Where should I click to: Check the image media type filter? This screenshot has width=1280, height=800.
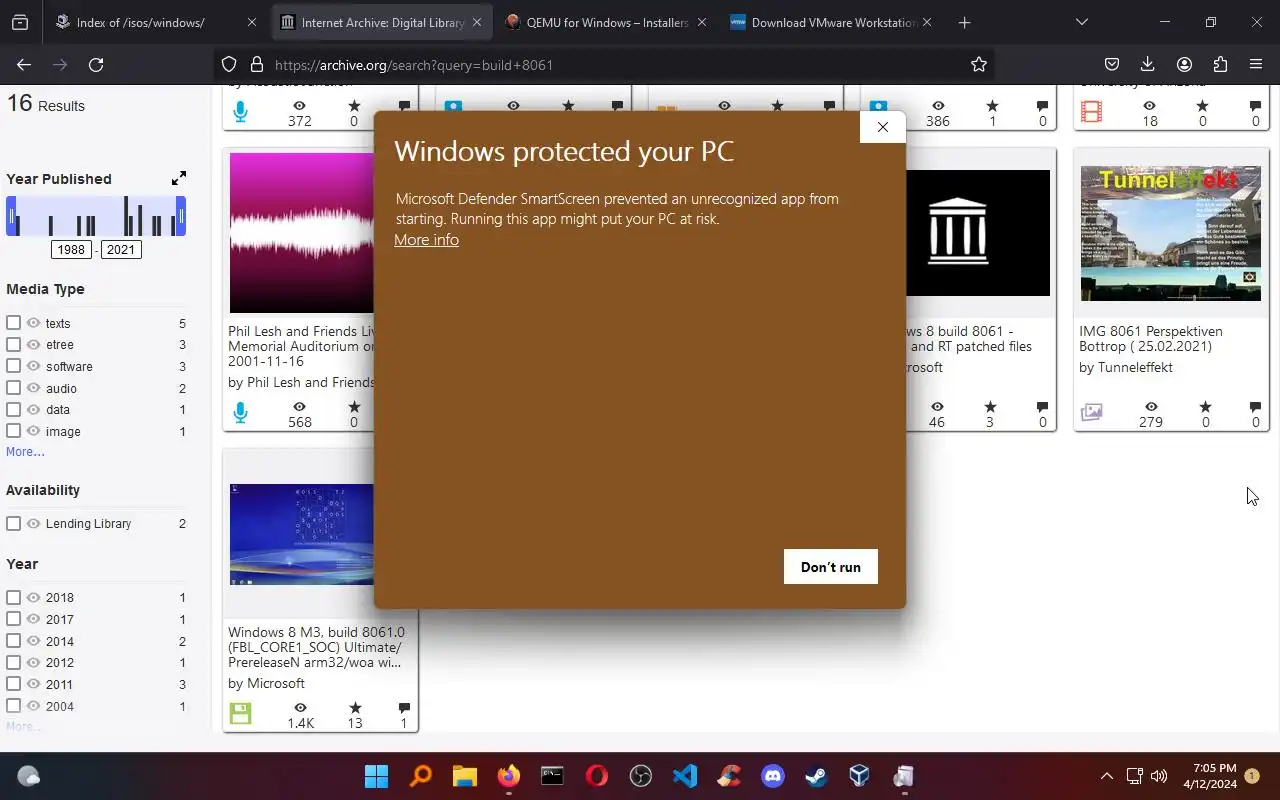(13, 431)
